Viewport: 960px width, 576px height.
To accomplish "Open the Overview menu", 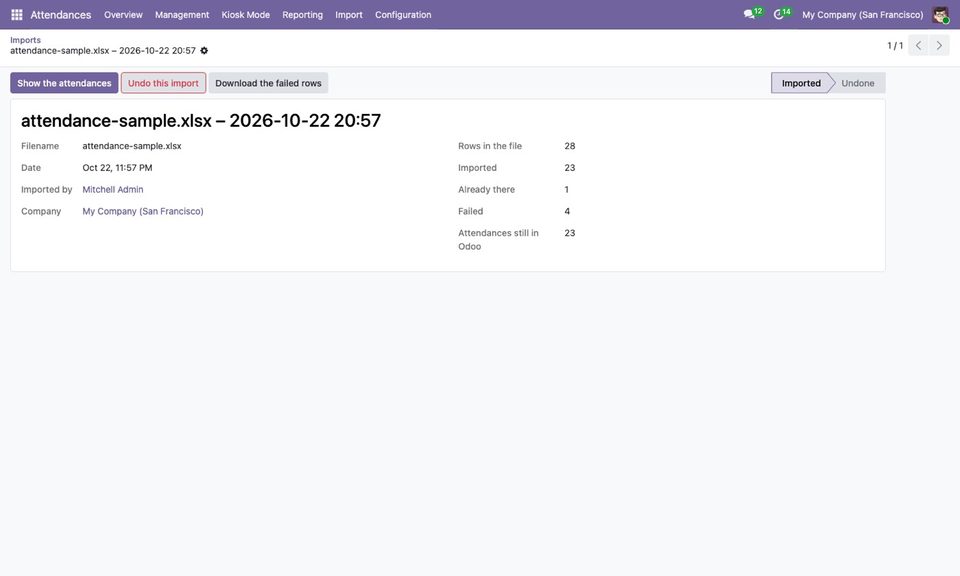I will pos(123,15).
